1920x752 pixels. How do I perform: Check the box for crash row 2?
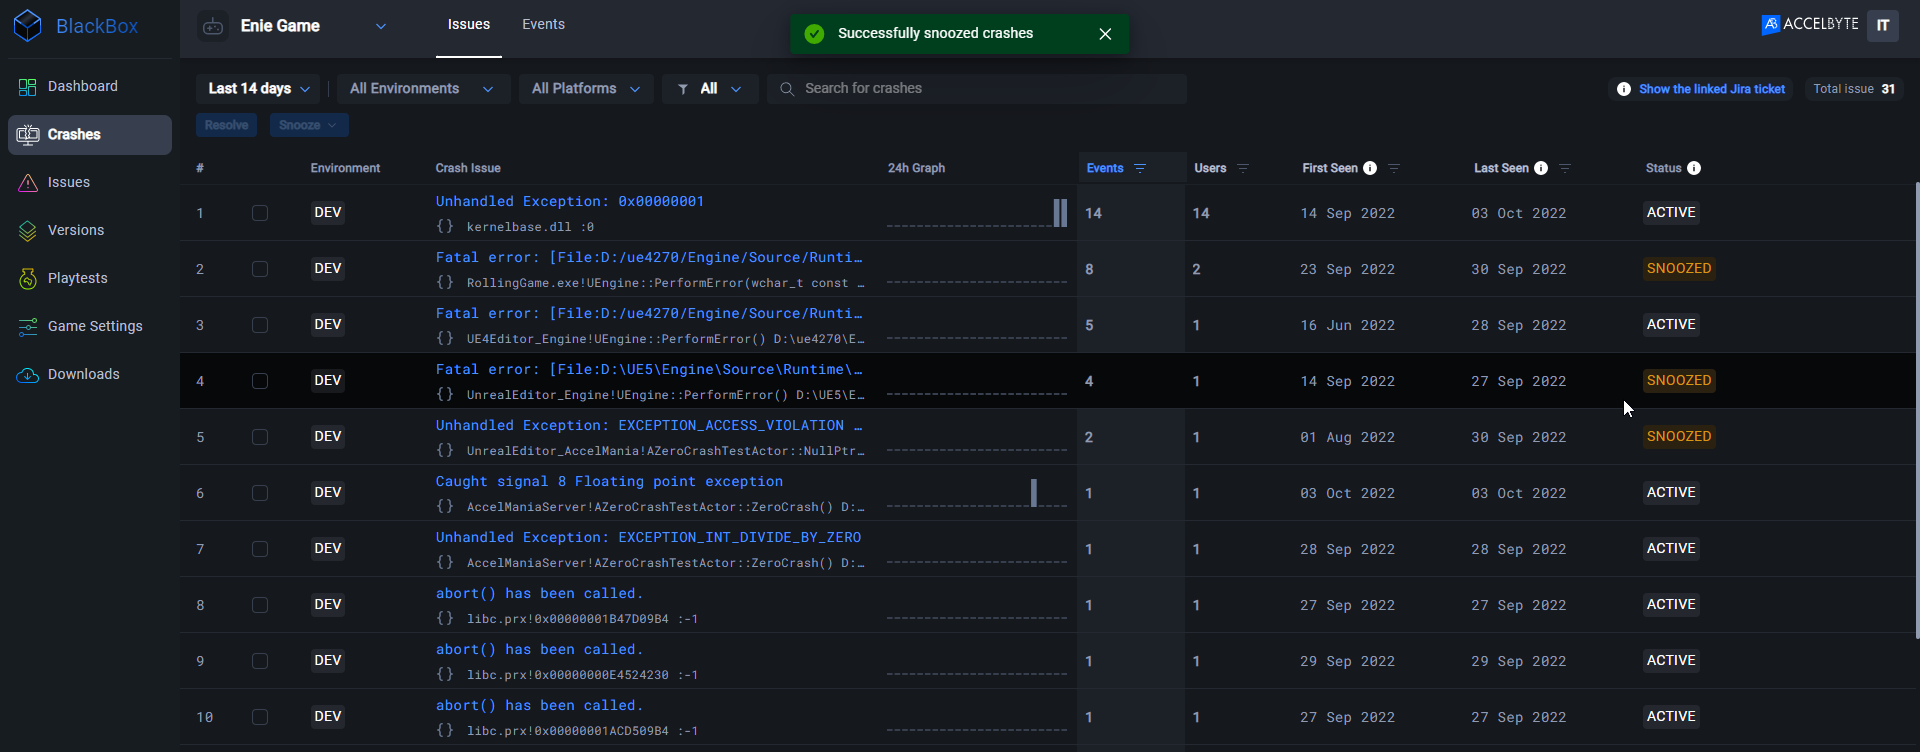tap(260, 269)
